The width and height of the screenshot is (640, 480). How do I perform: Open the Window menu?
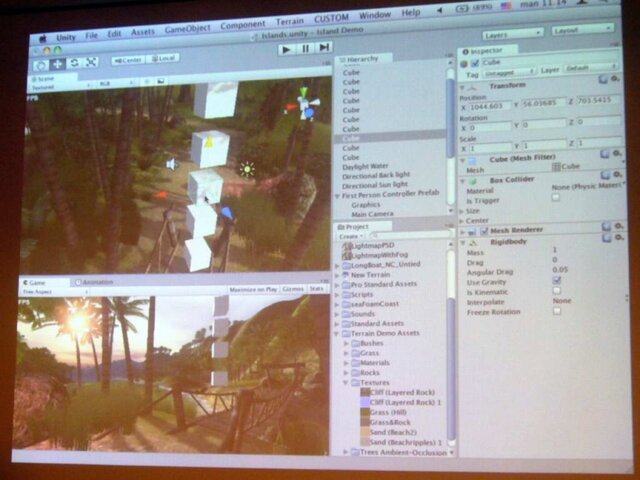(x=375, y=16)
